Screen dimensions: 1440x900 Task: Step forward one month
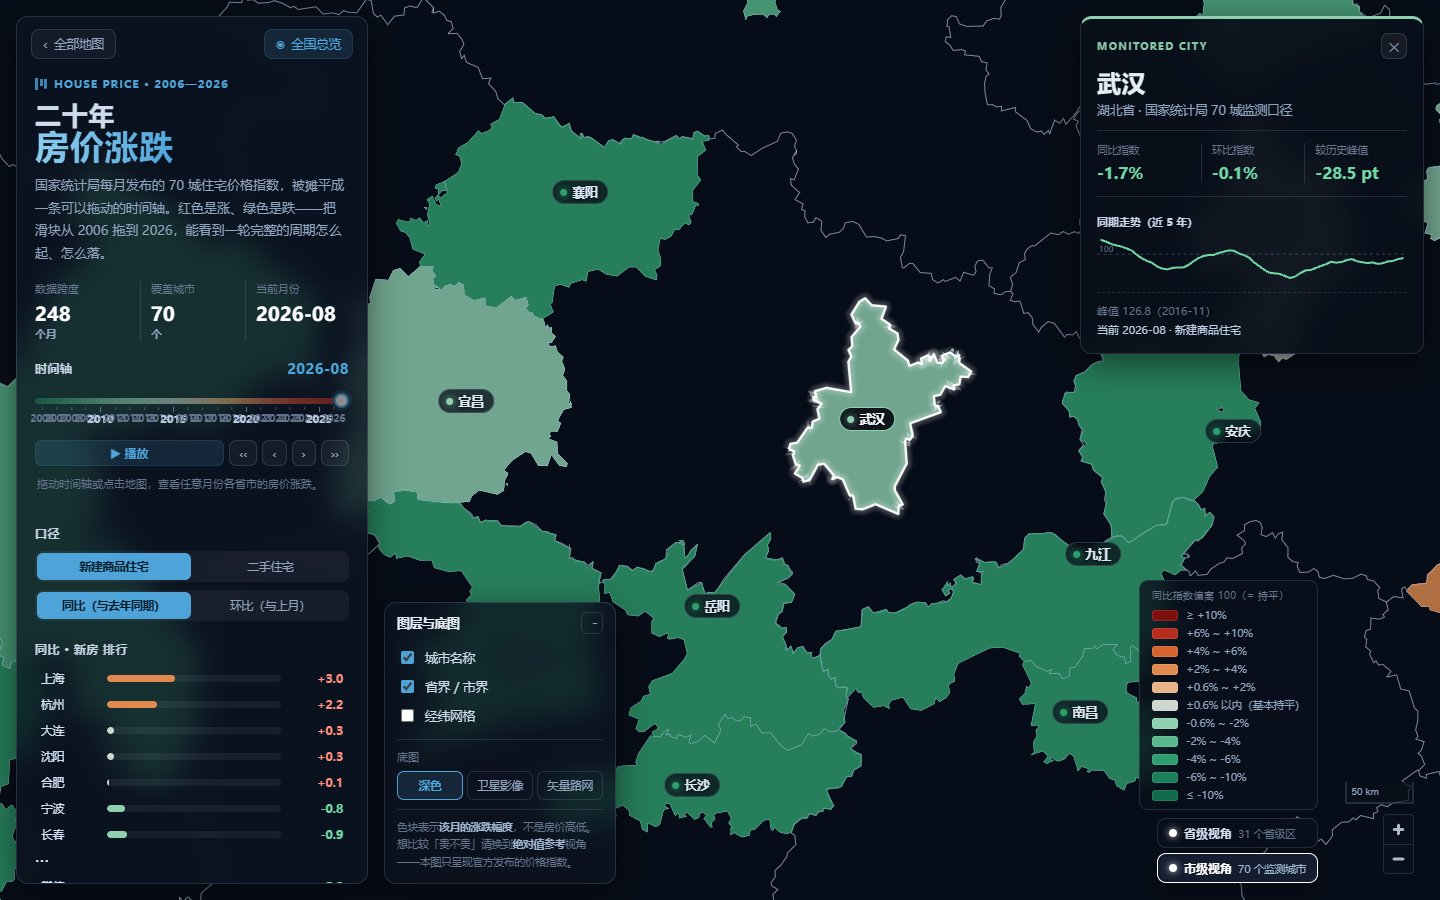304,454
